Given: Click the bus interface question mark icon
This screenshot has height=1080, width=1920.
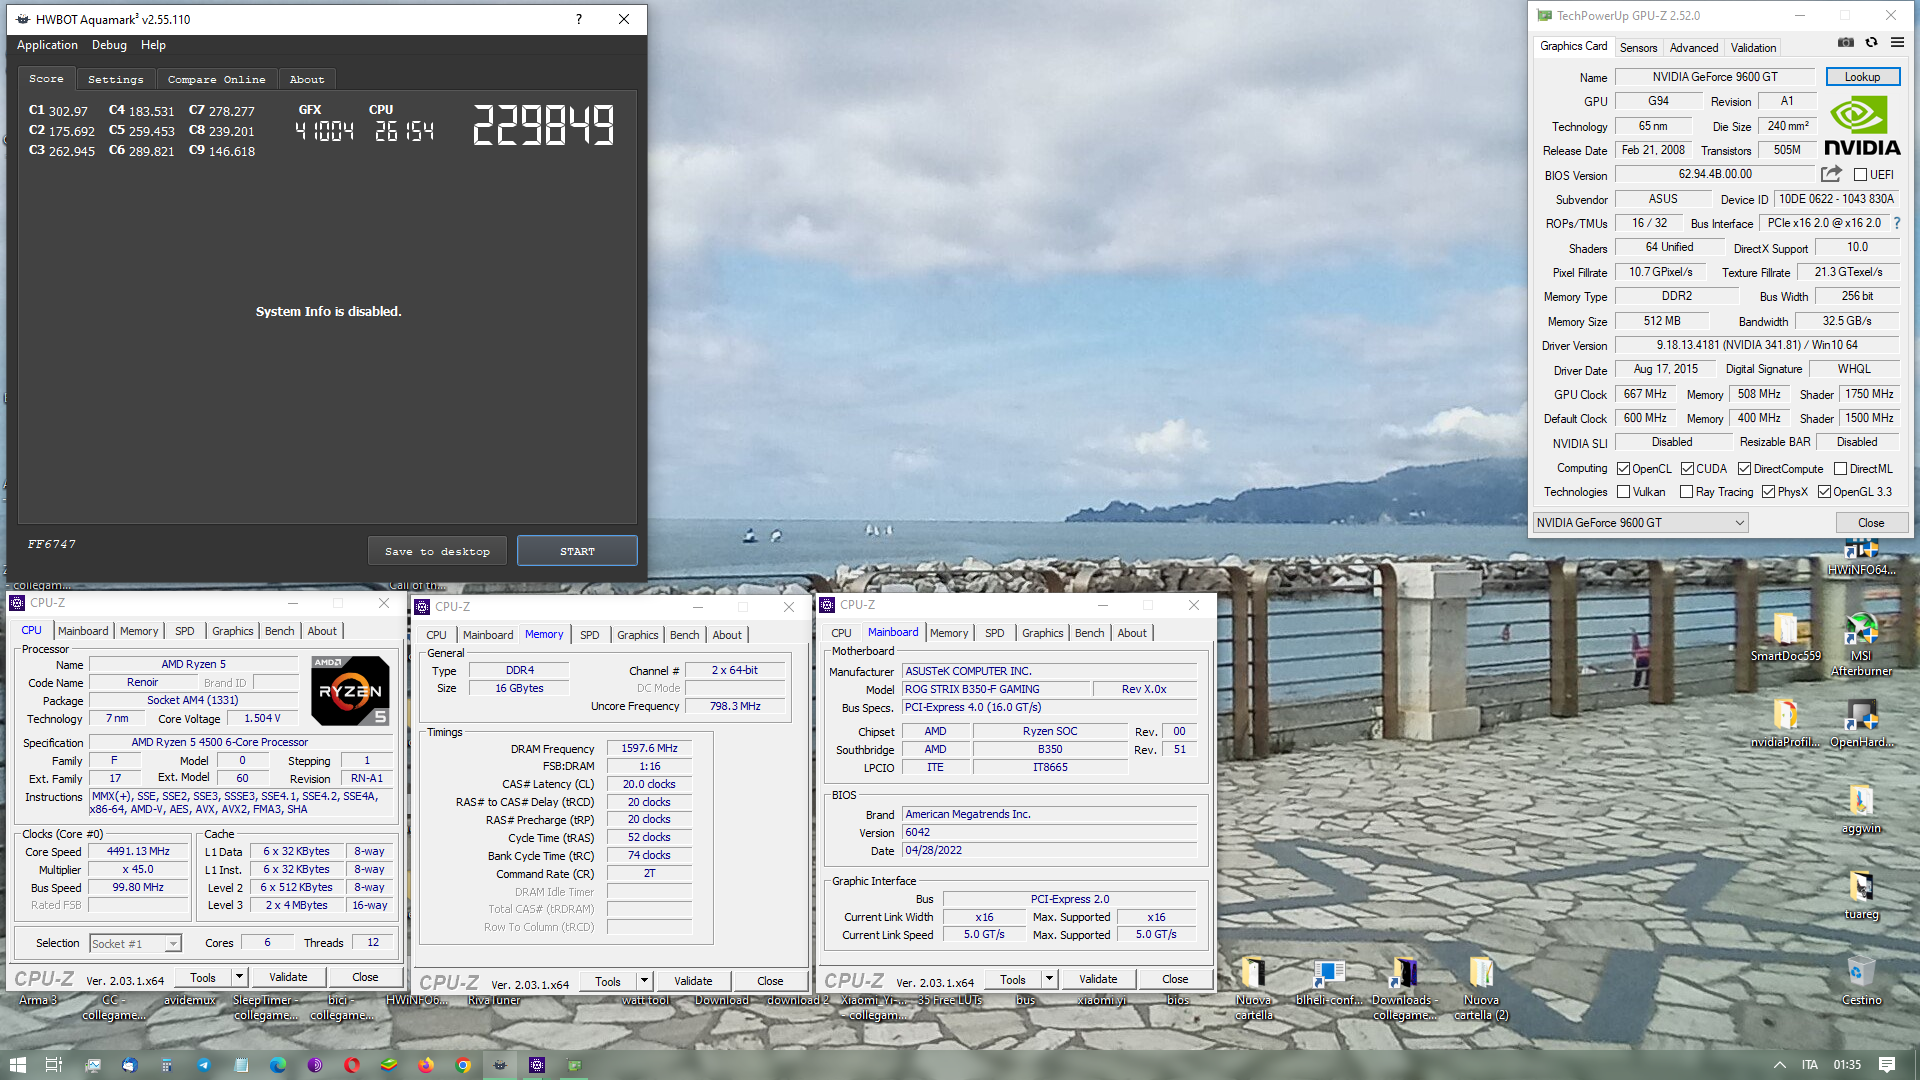Looking at the screenshot, I should (1897, 223).
